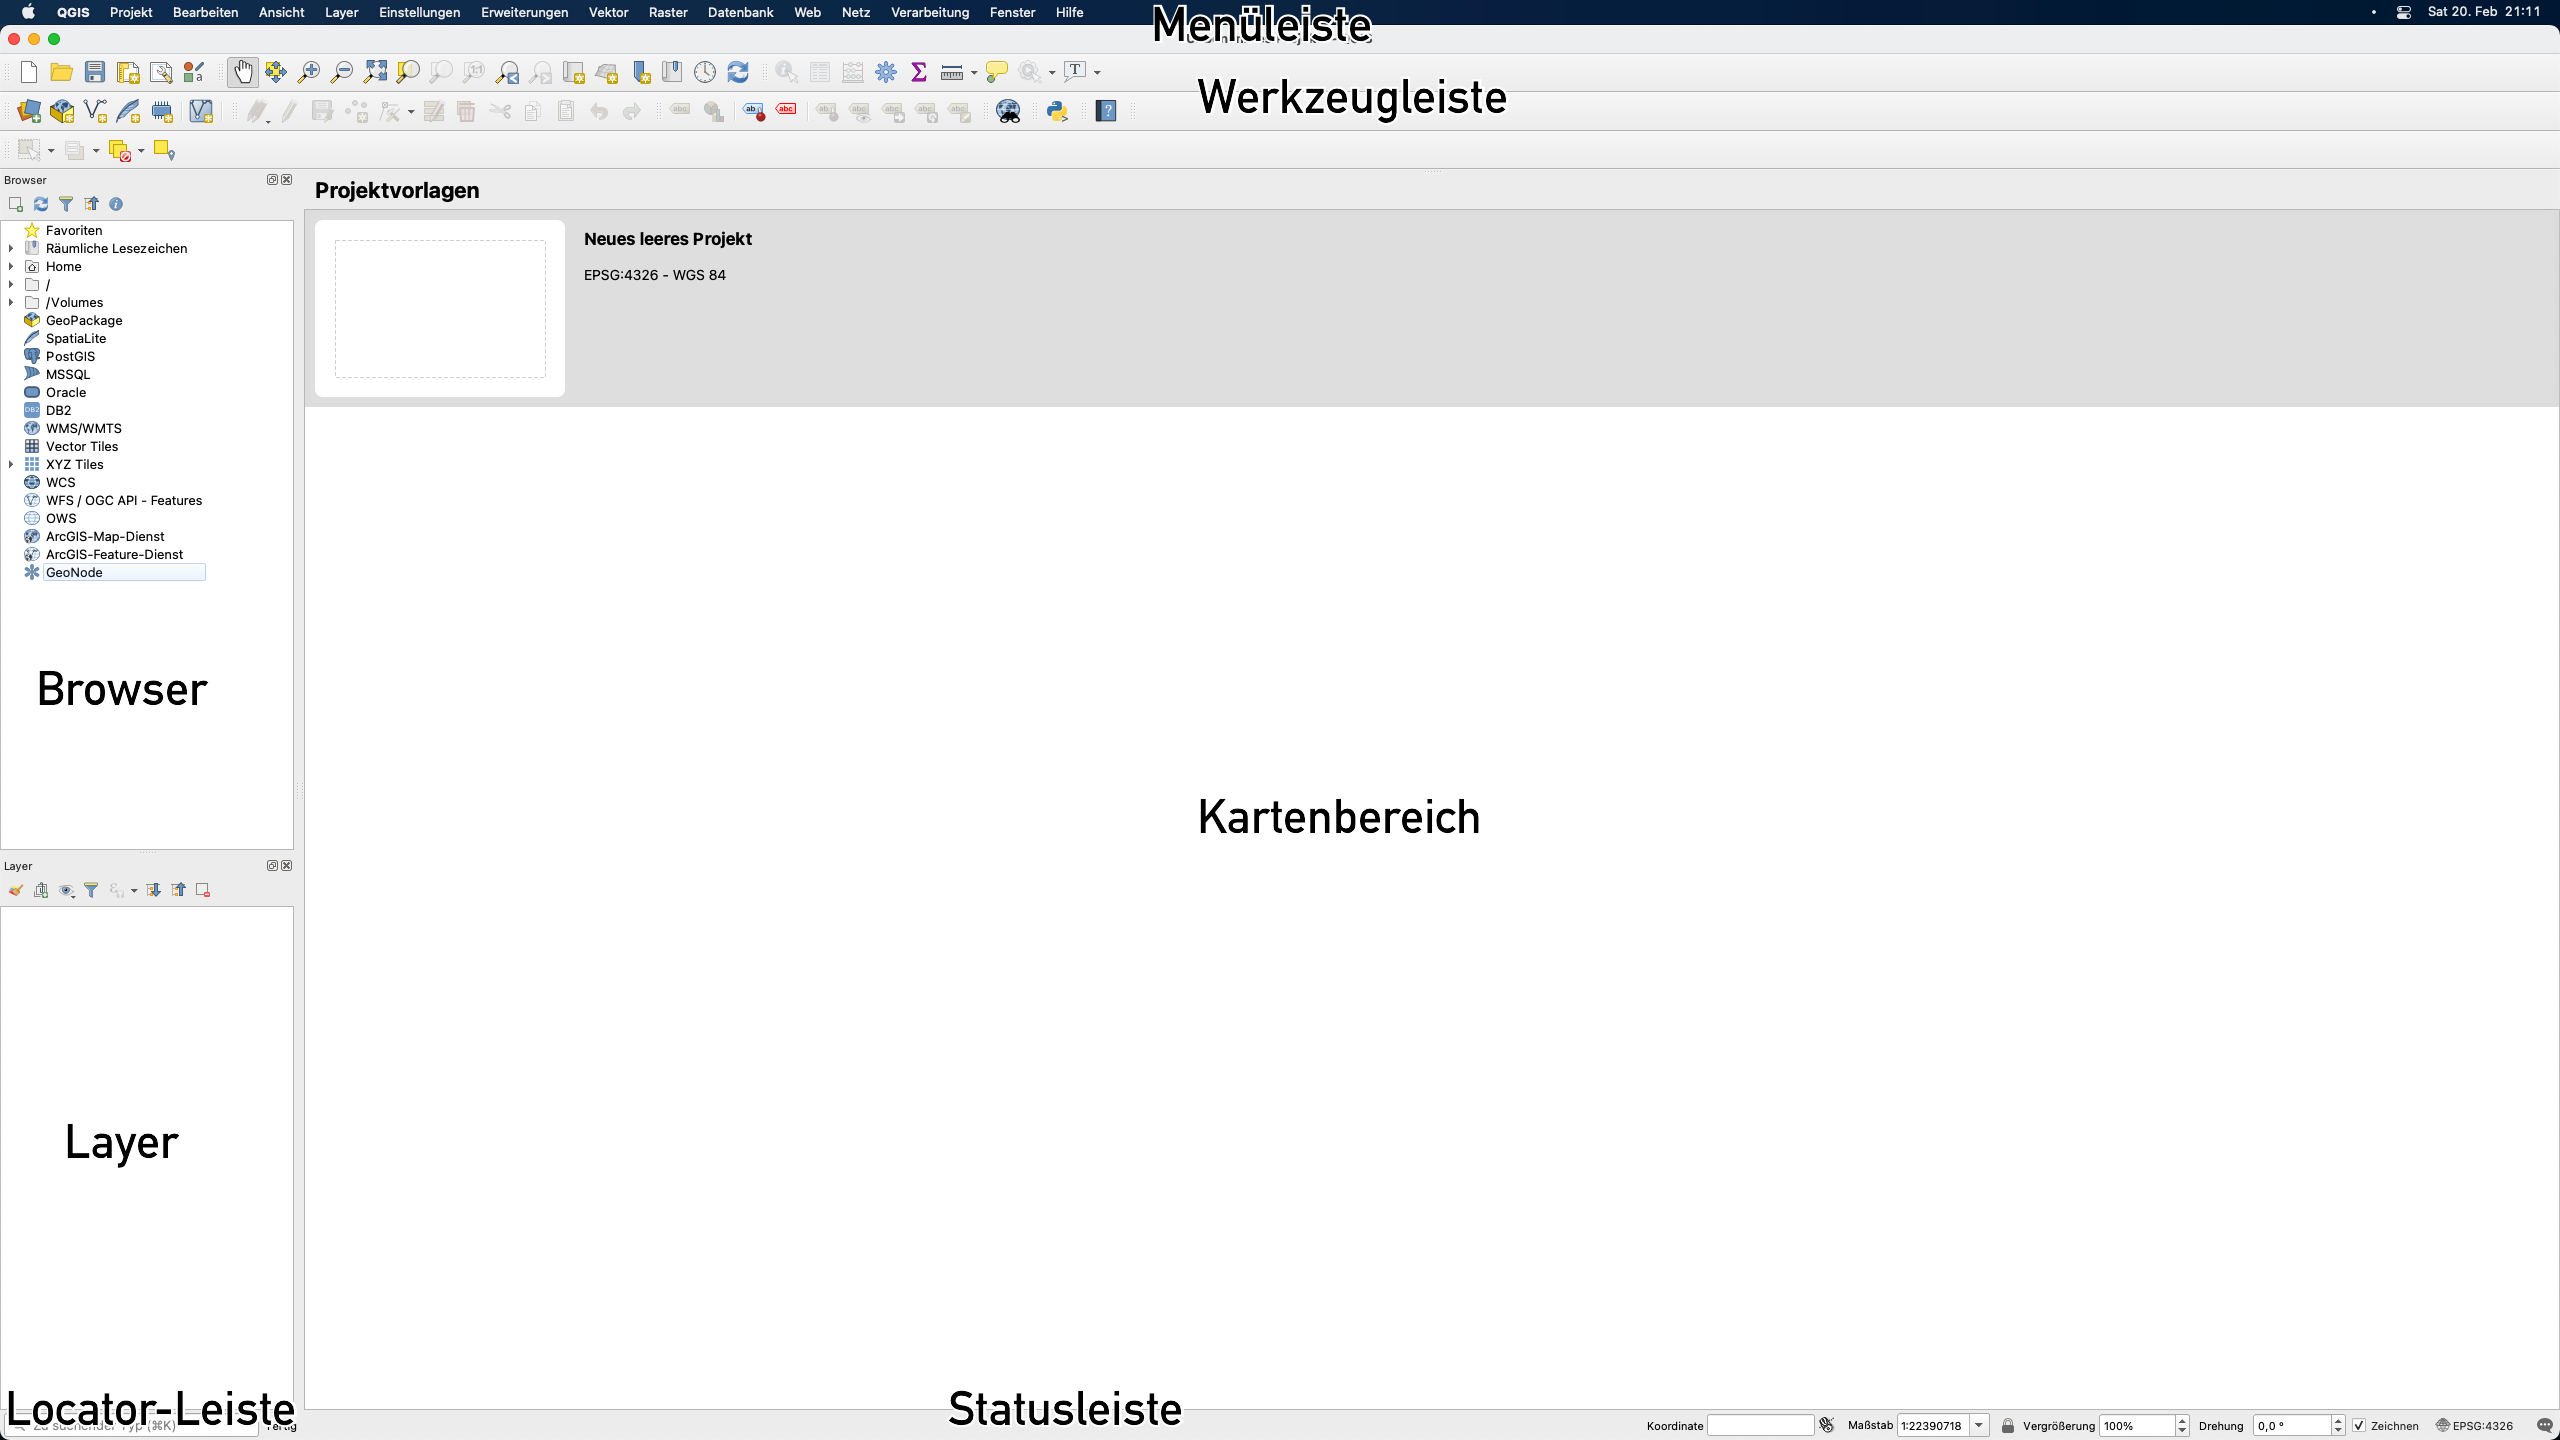The image size is (2560, 1440).
Task: Open the log messages bubble in status bar
Action: [2545, 1426]
